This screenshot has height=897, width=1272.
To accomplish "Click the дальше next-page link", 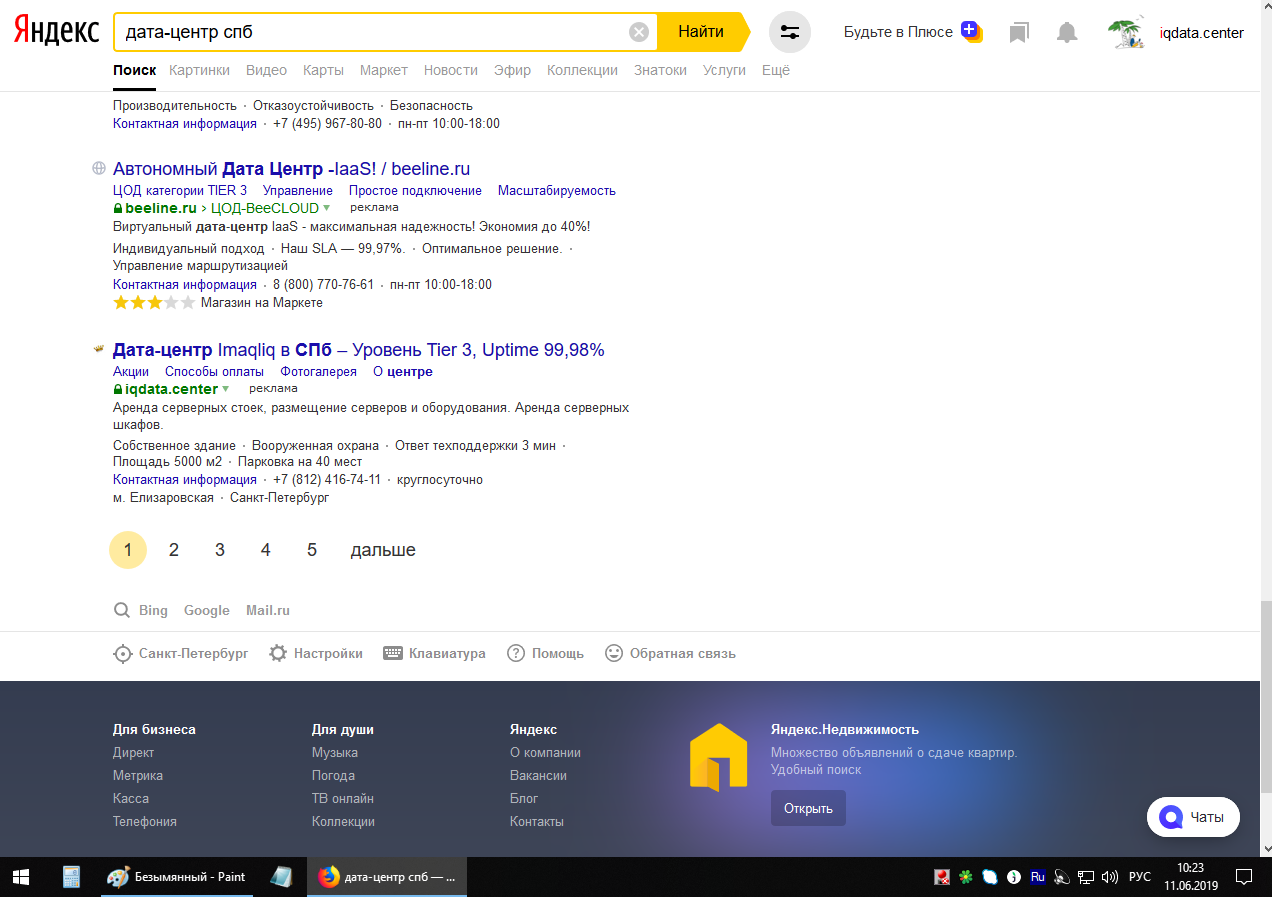I will tap(383, 550).
